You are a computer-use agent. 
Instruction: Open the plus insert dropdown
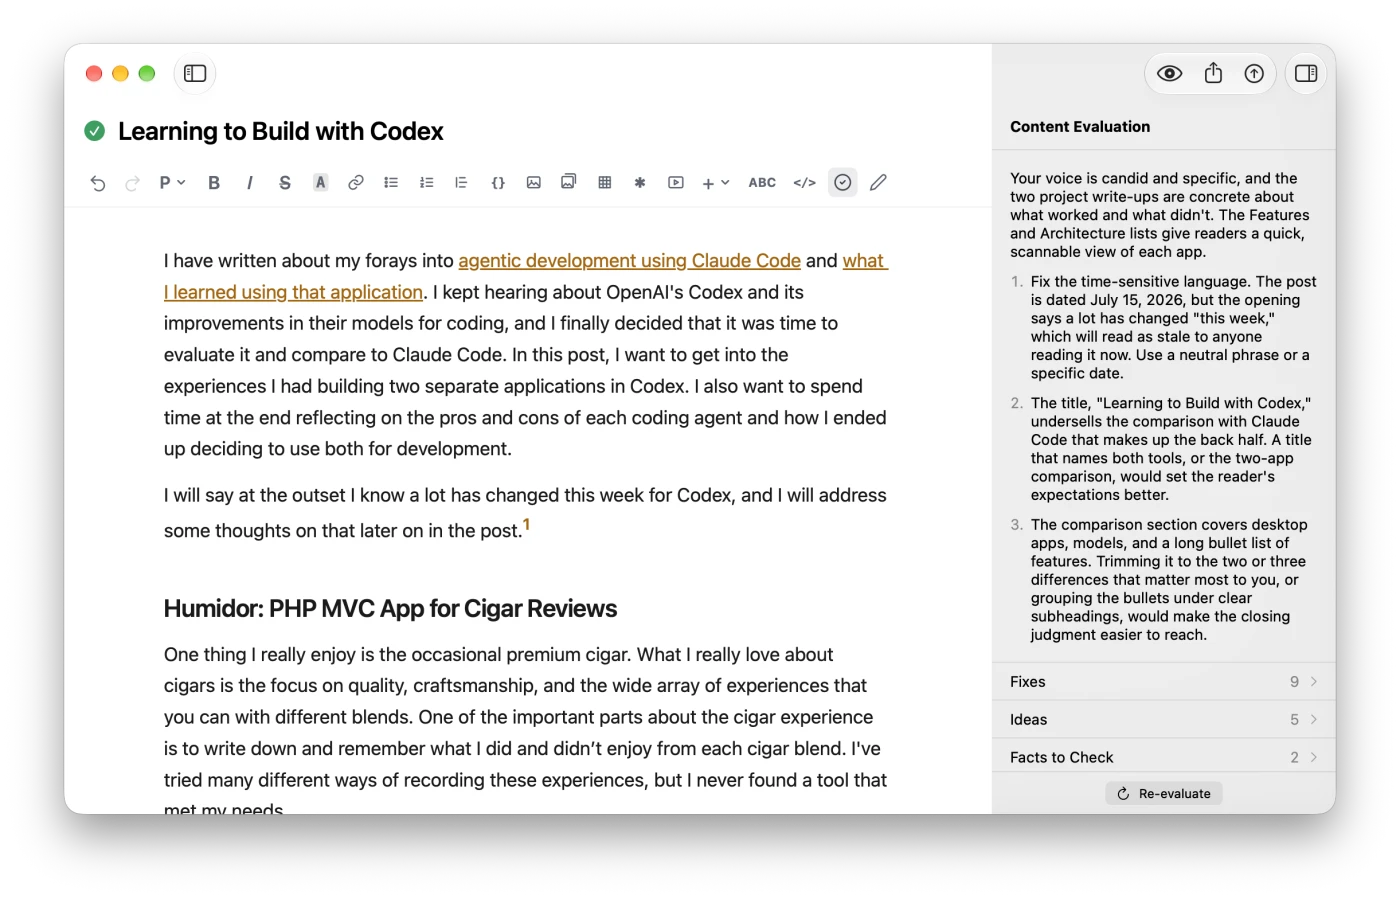tap(715, 183)
